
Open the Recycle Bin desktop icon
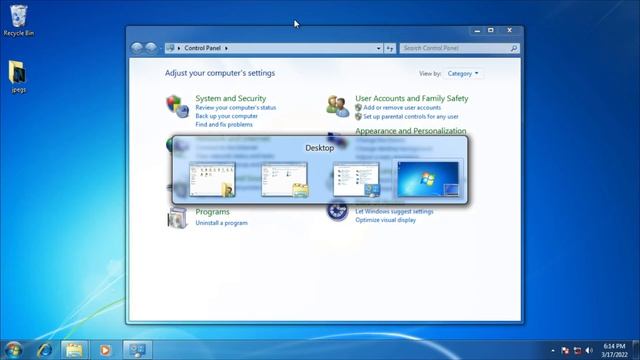18,20
